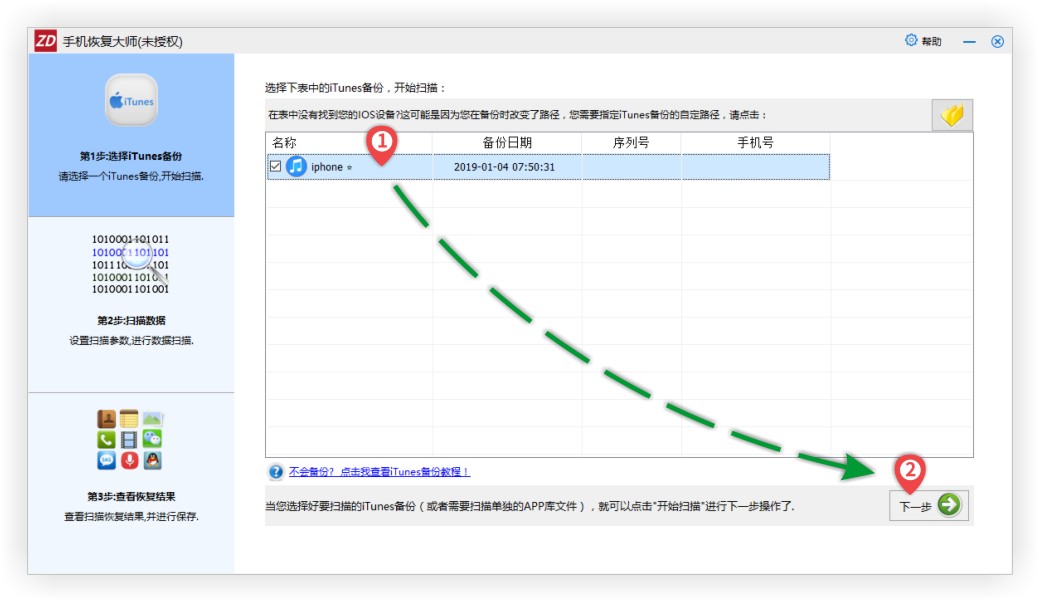Toggle the iphone backup checkbox
Viewport: 1040px width, 602px height.
pyautogui.click(x=275, y=166)
